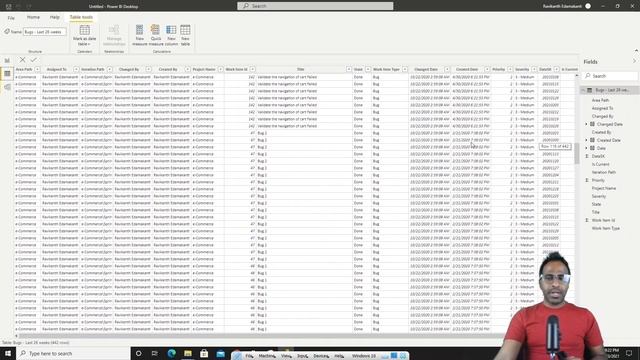The height and width of the screenshot is (360, 640).
Task: Open Mail app from the taskbar
Action: pyautogui.click(x=220, y=353)
